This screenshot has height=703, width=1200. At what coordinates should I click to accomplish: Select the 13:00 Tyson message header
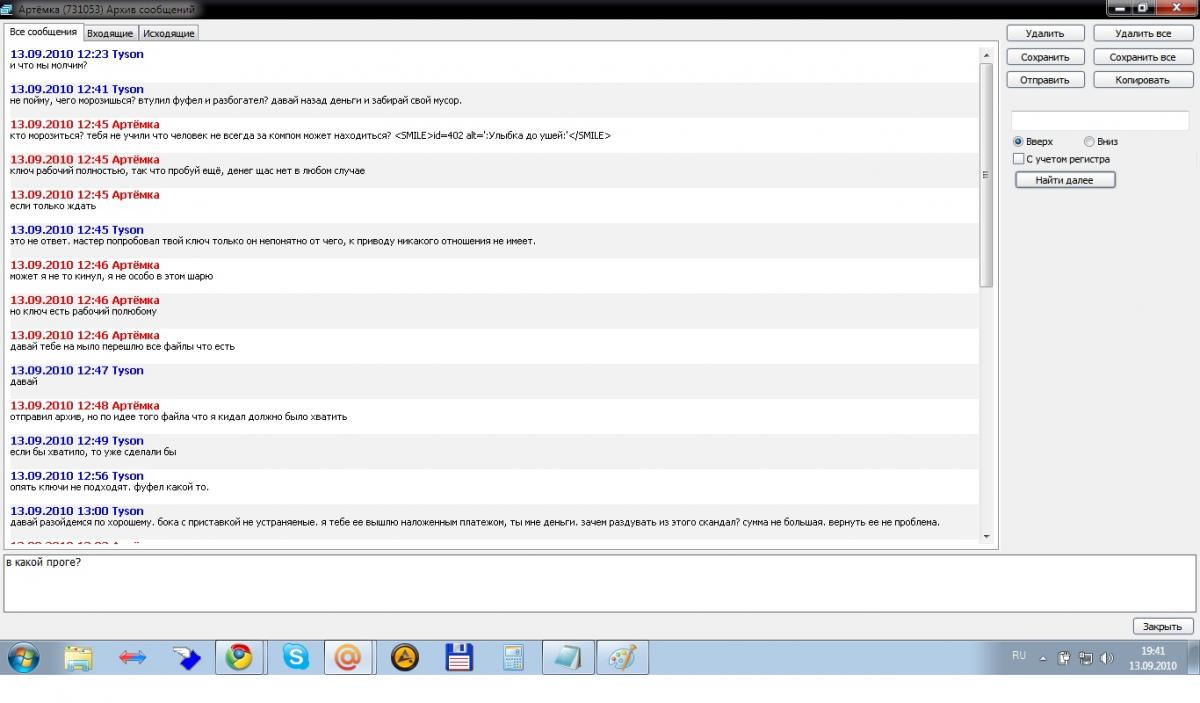pos(77,511)
